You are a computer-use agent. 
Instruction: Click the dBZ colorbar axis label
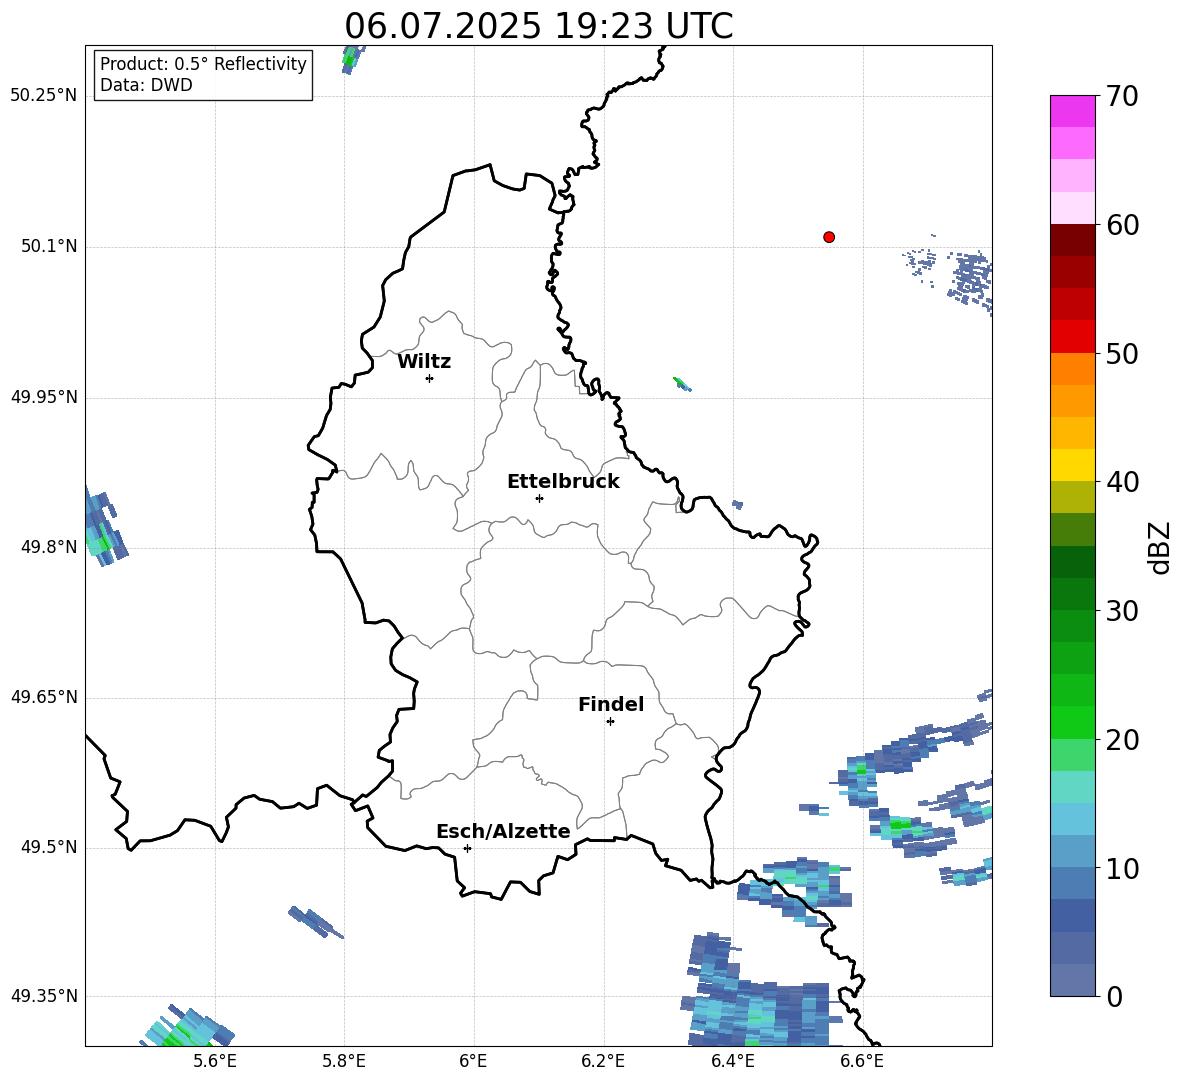1160,547
